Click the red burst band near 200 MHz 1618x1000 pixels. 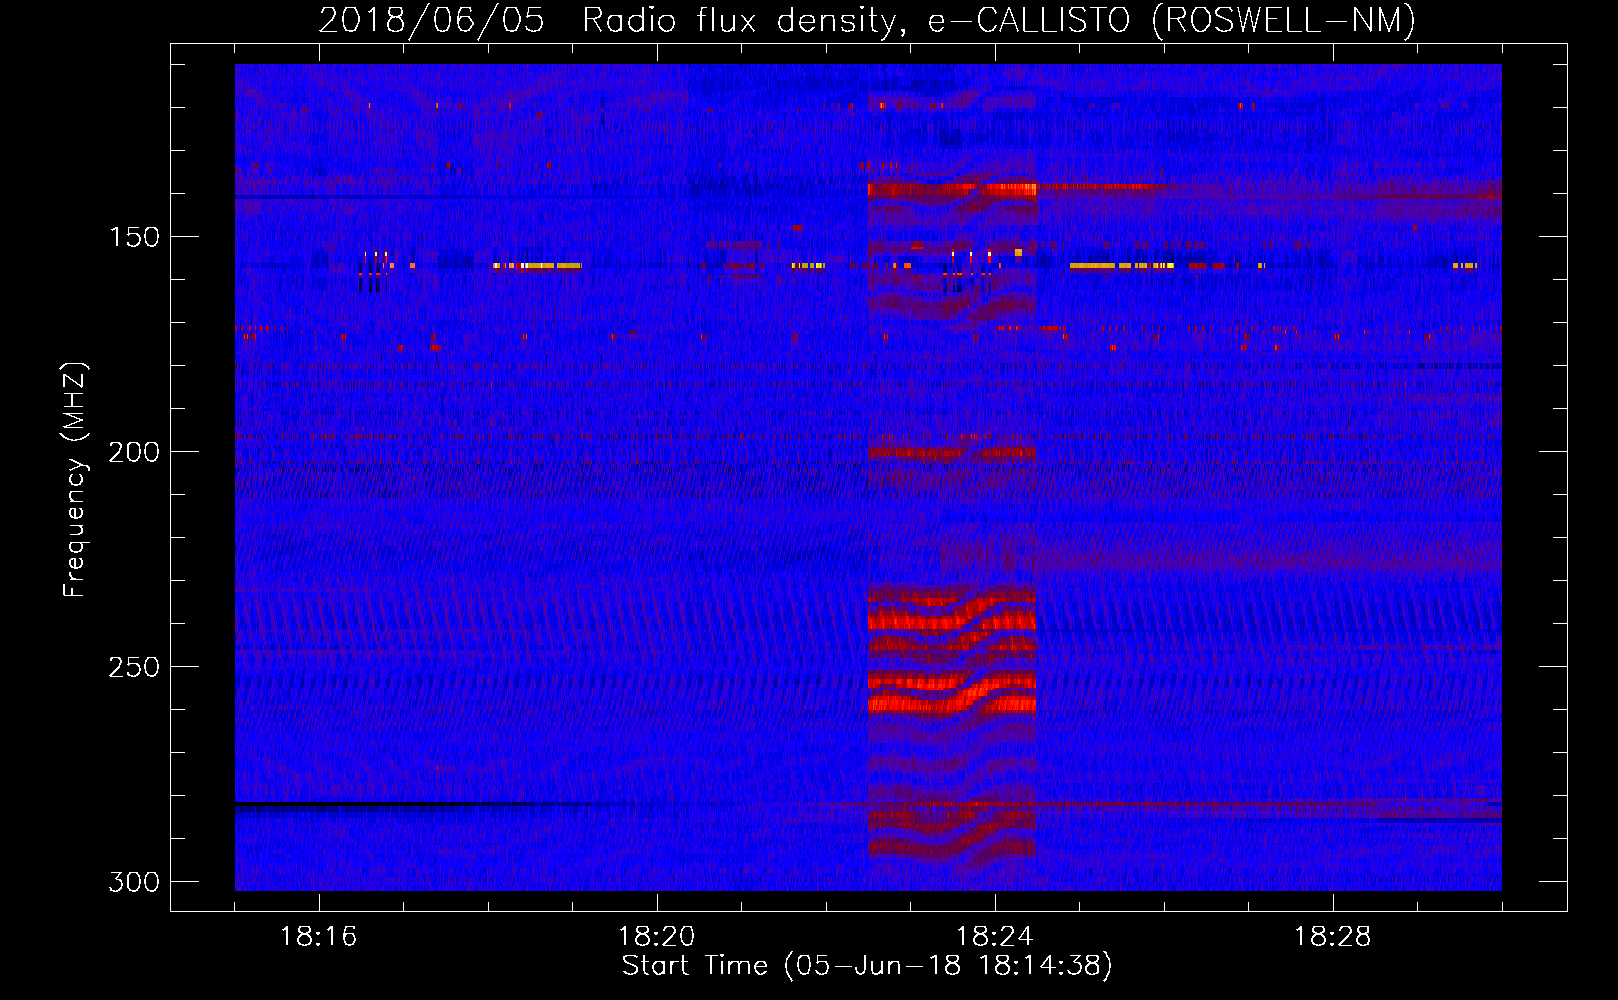click(x=951, y=453)
